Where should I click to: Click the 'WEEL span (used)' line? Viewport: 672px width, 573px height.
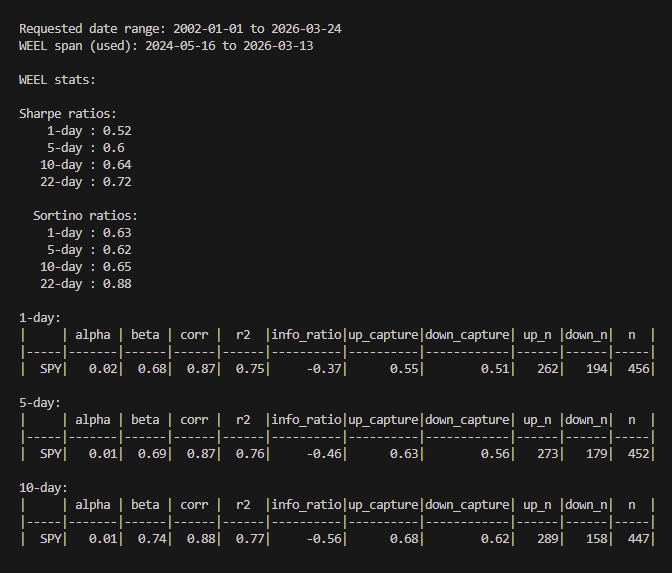166,46
